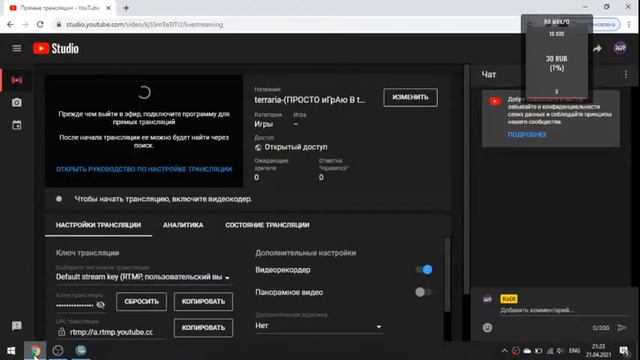640x360 pixels.
Task: Click the browser address bar URL
Action: tap(144, 24)
